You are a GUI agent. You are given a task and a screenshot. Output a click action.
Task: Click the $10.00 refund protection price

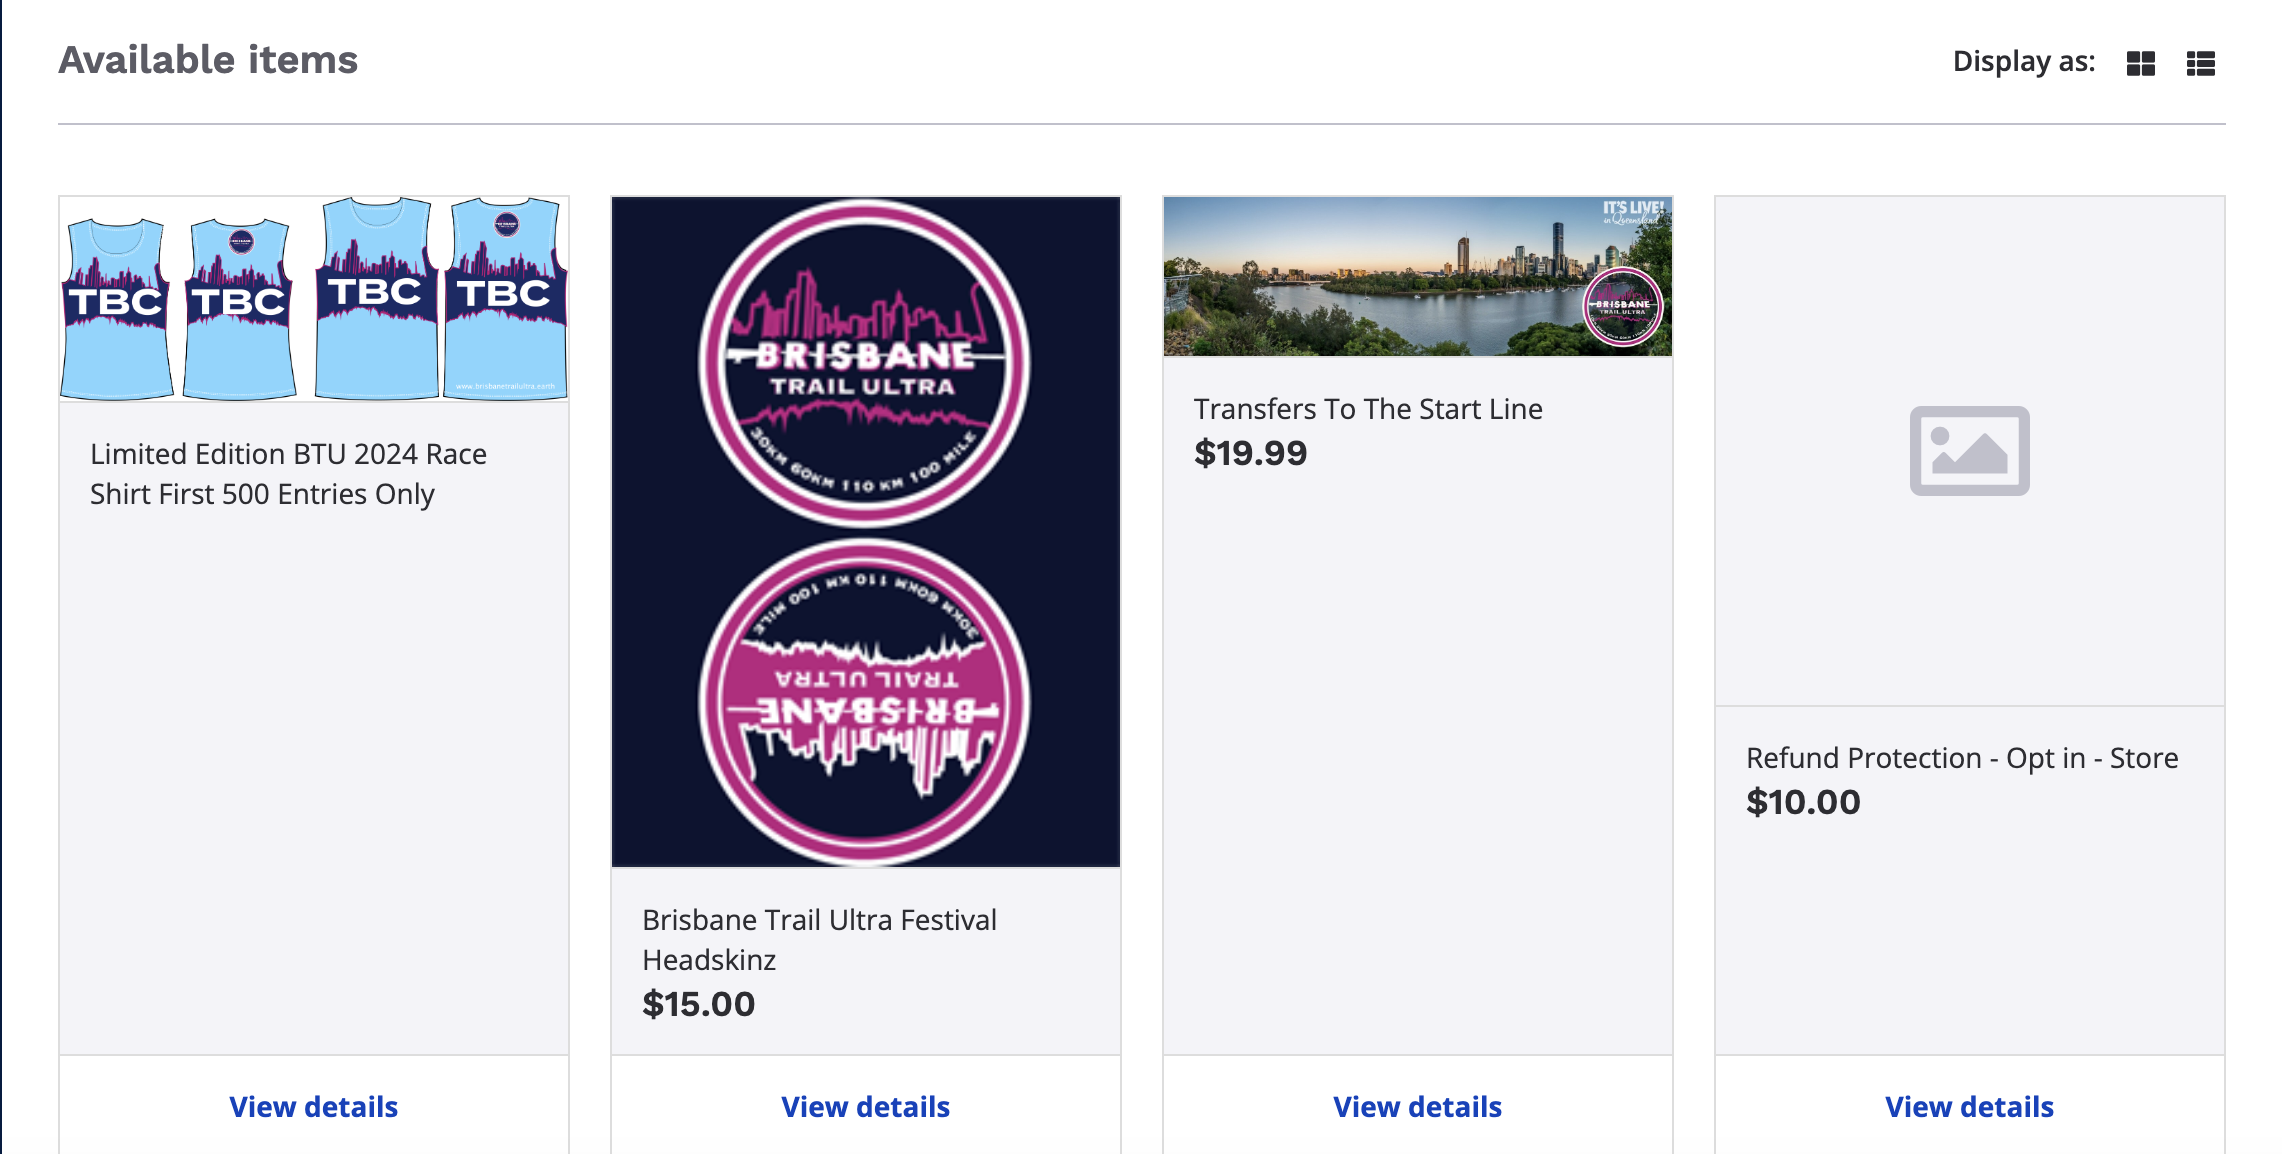(x=1803, y=802)
